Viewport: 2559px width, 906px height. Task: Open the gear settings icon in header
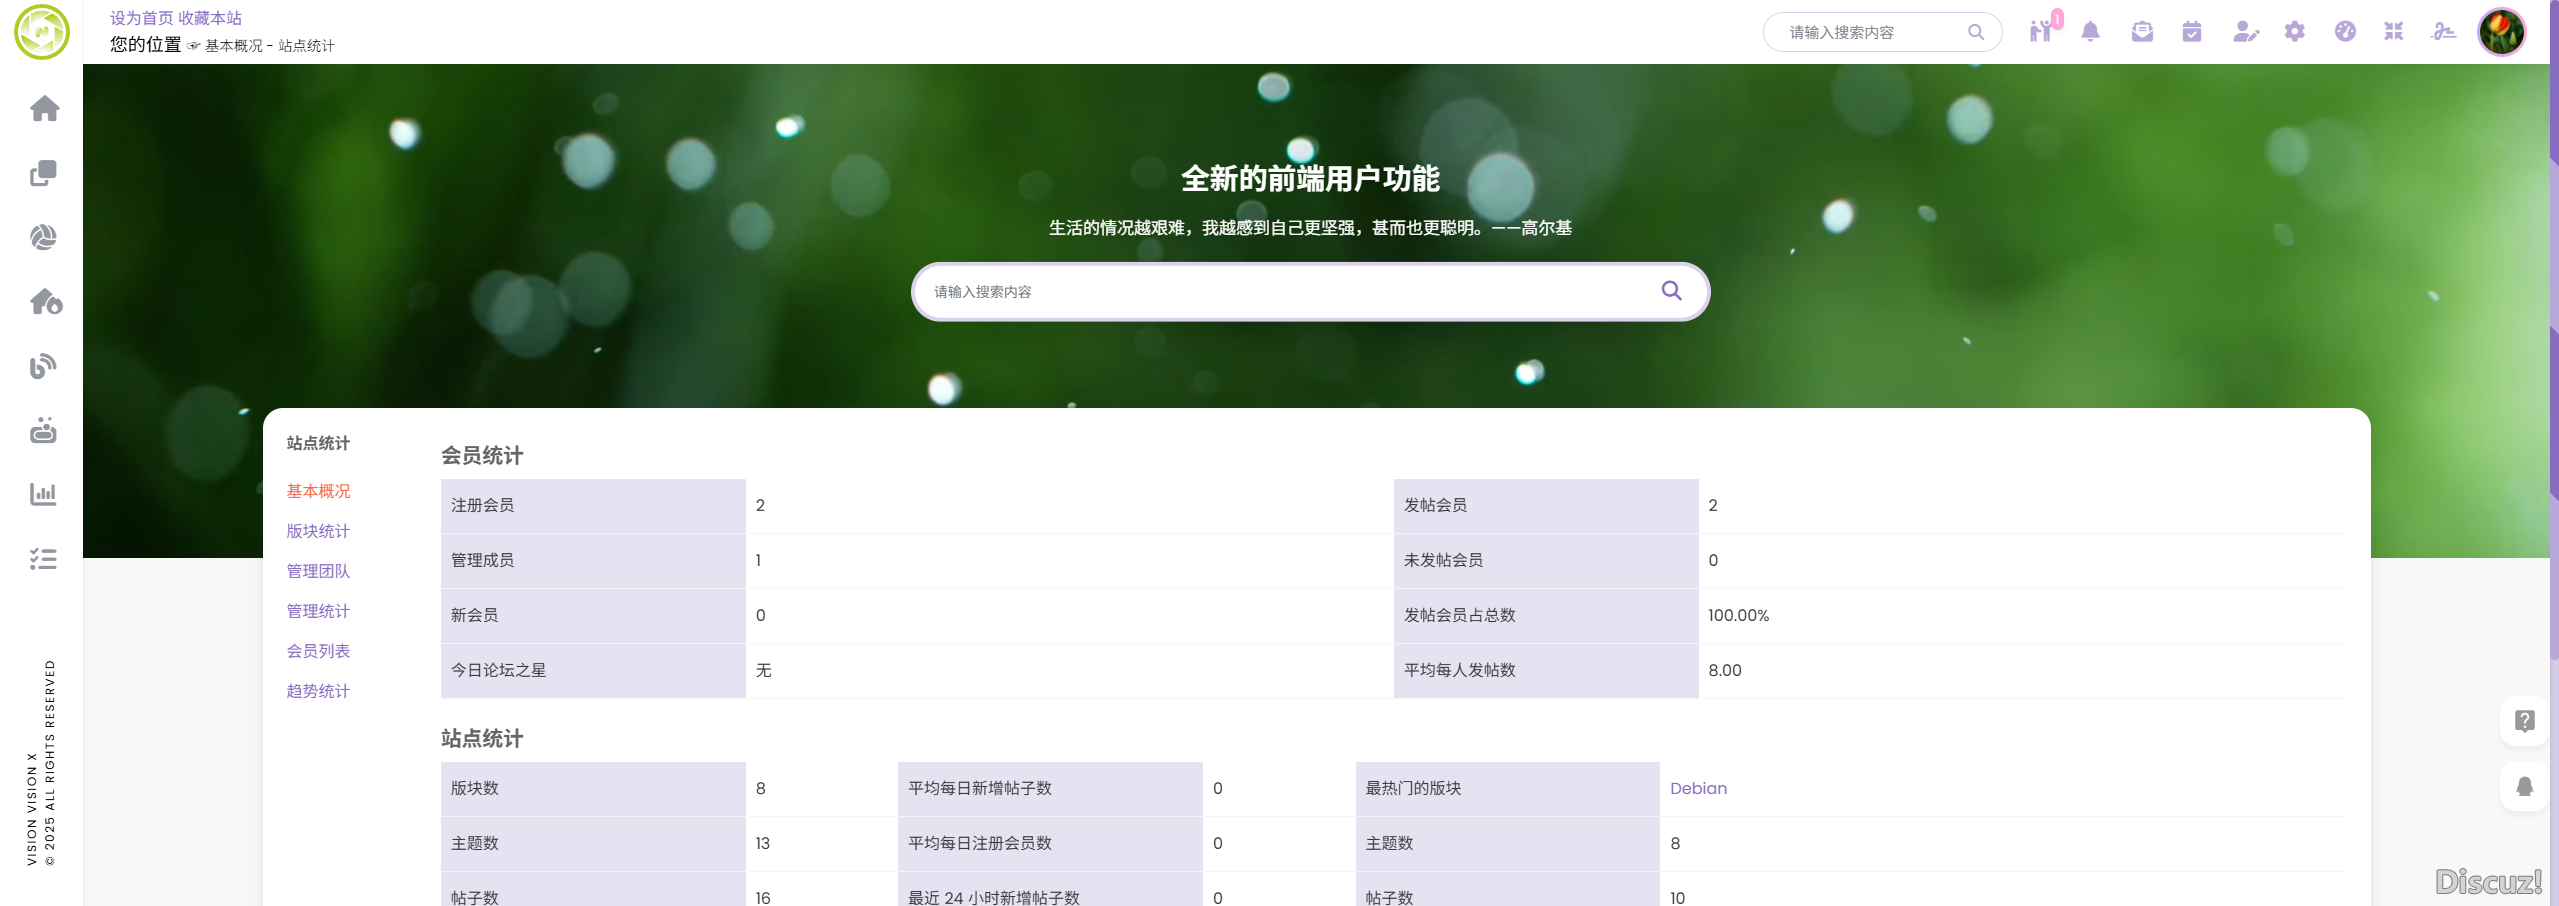point(2294,32)
